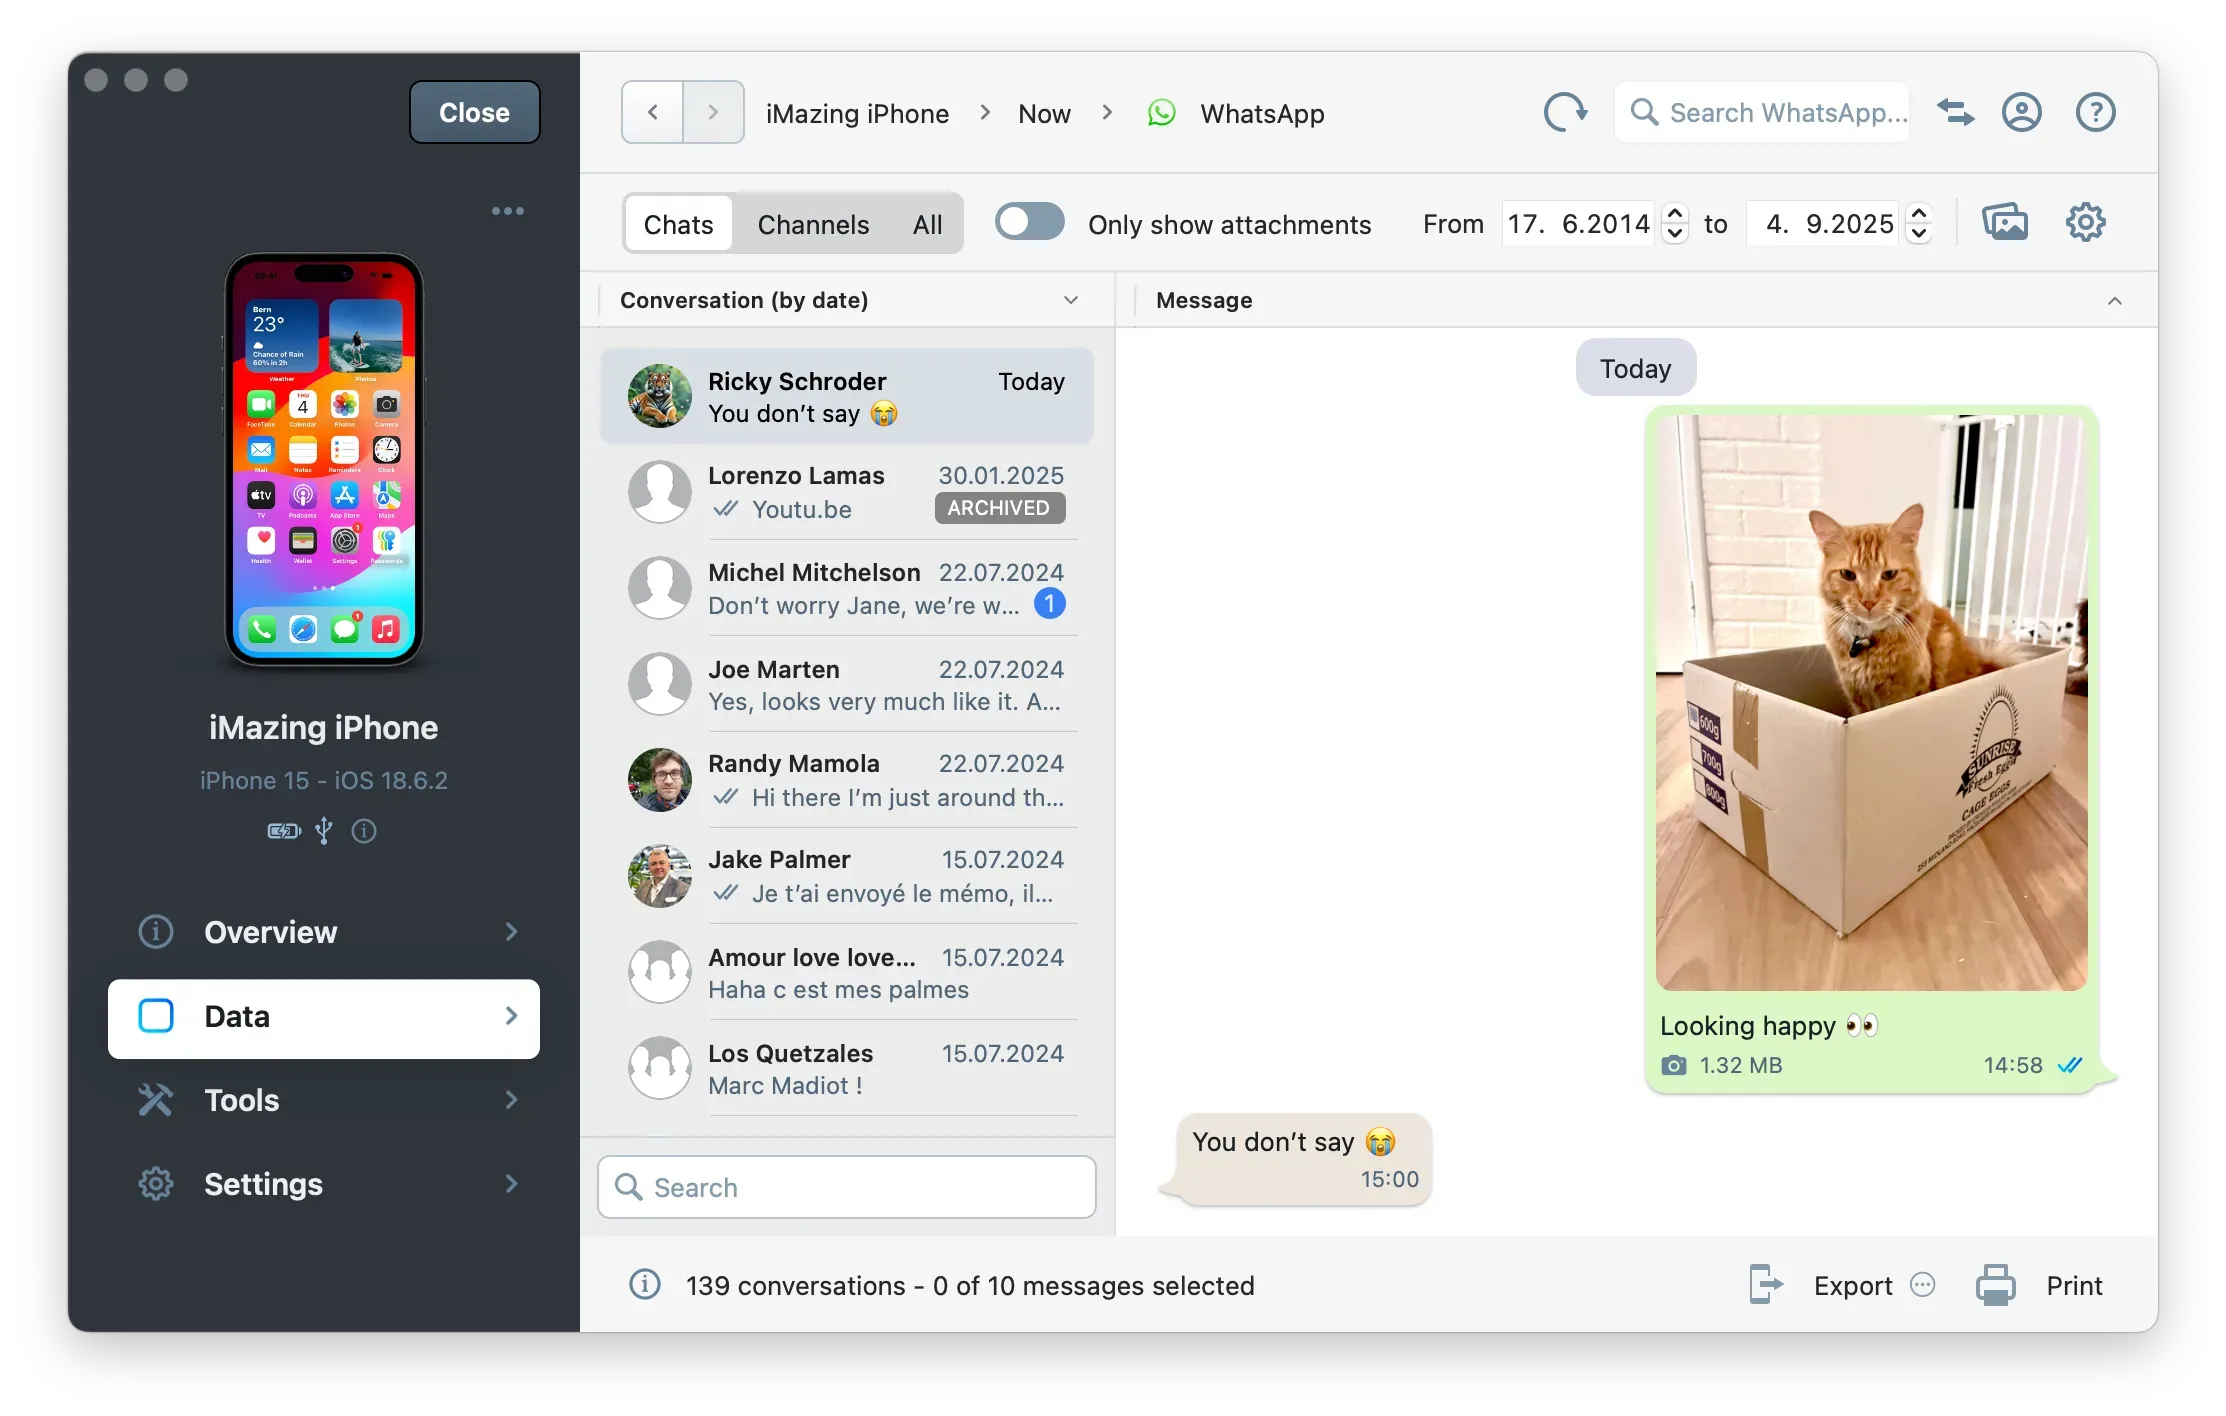The width and height of the screenshot is (2226, 1416).
Task: Click the conversation list Search field
Action: pos(846,1187)
